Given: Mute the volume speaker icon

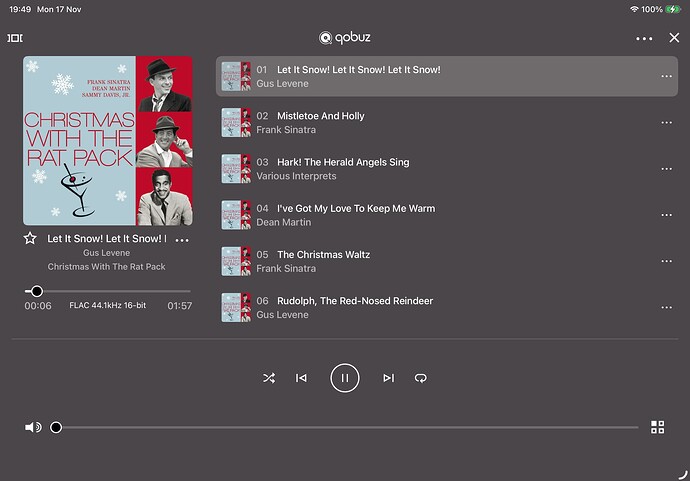Looking at the screenshot, I should pos(33,427).
